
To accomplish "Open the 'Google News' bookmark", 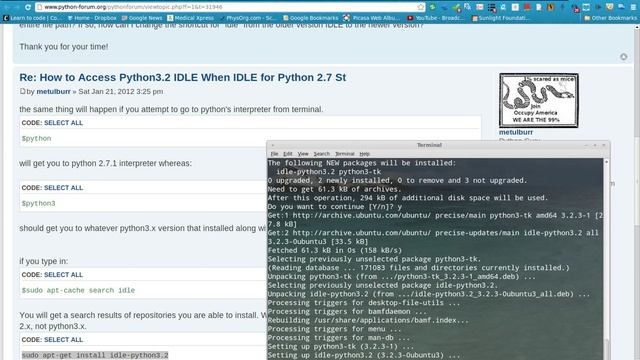I will coord(142,18).
